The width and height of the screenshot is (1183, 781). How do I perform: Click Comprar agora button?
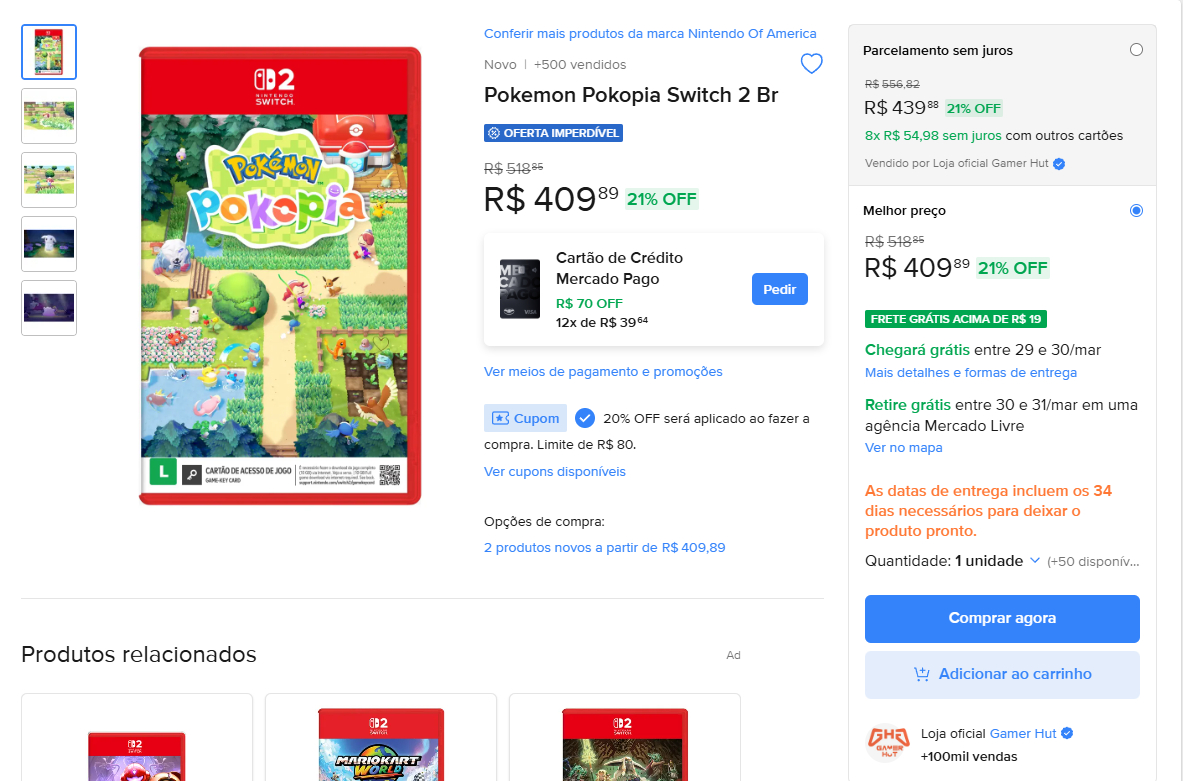click(x=1002, y=619)
